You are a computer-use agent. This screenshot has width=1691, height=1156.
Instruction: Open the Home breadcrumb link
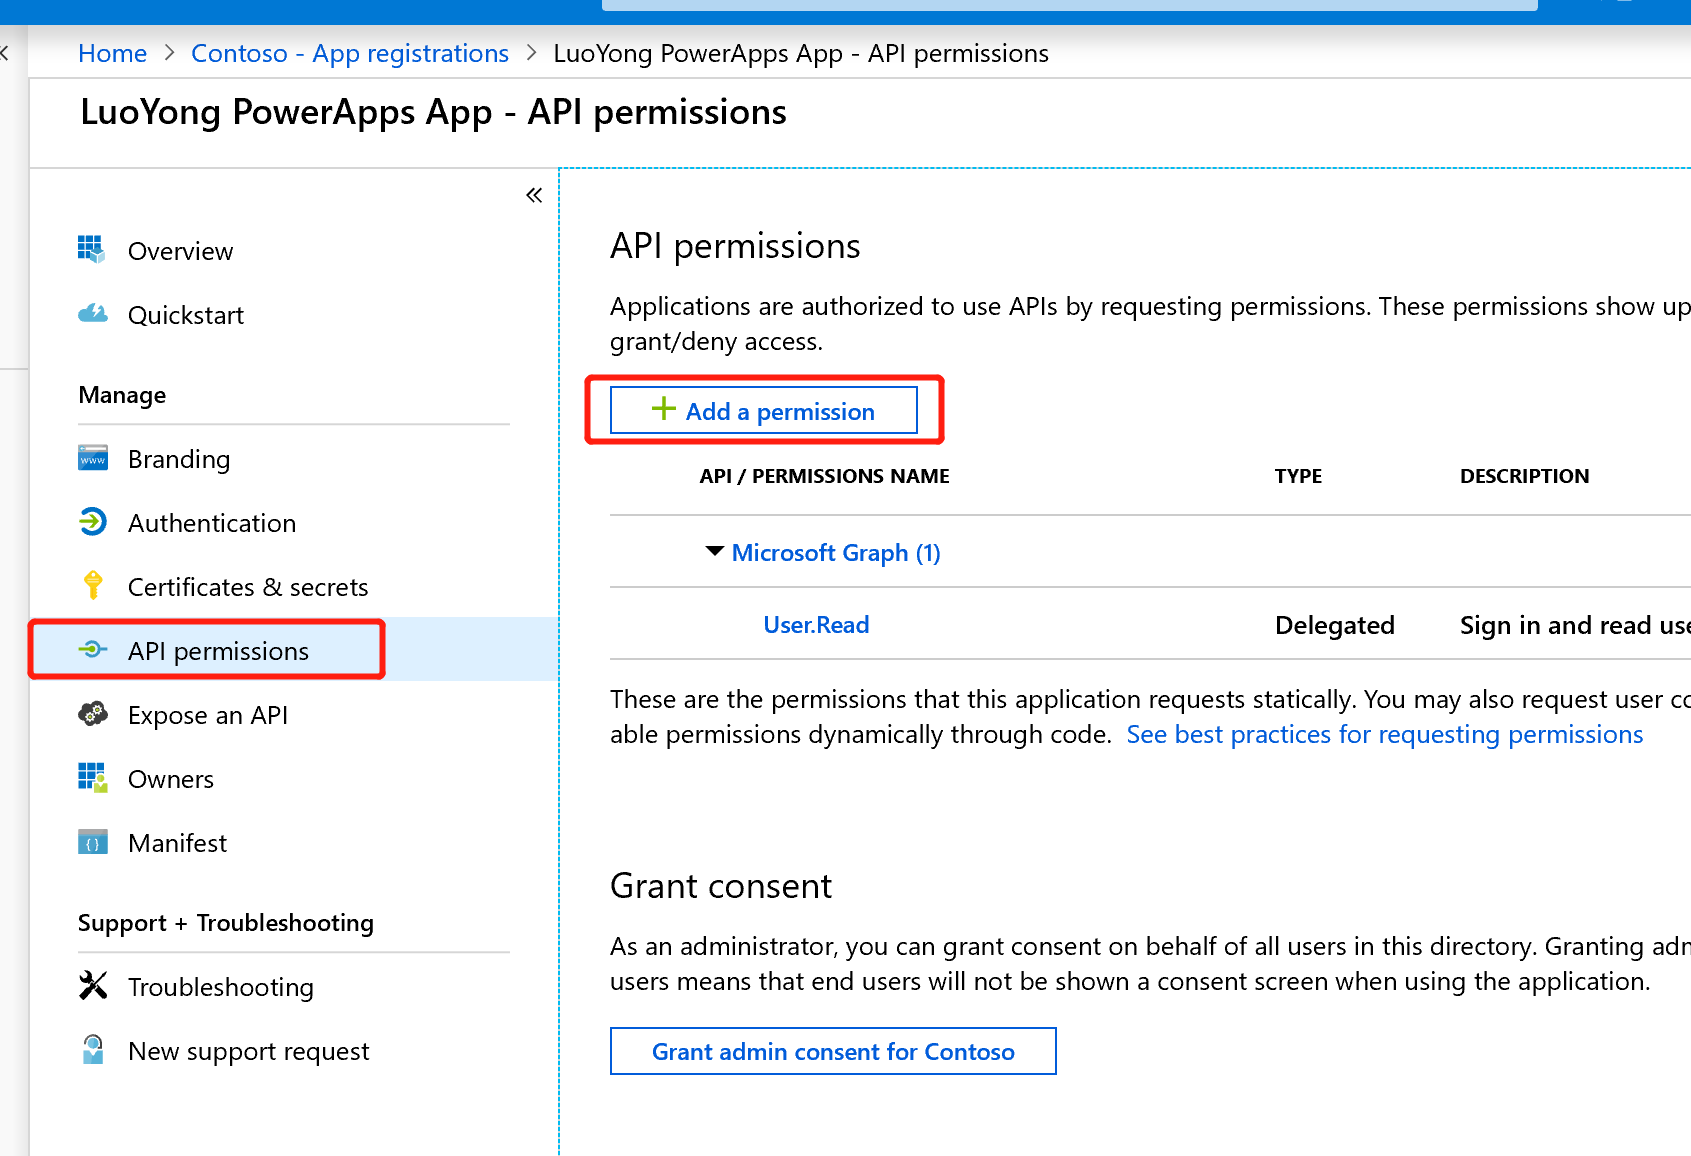click(x=113, y=53)
